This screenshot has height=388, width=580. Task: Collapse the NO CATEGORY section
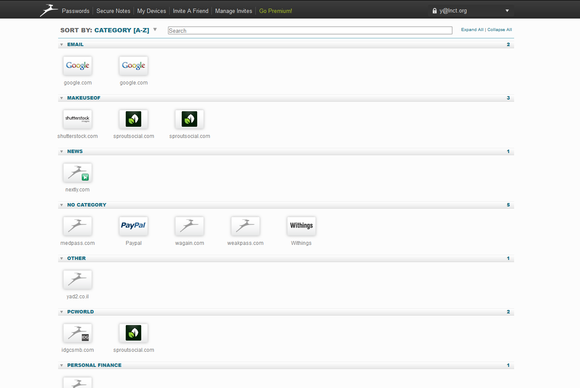click(x=61, y=205)
